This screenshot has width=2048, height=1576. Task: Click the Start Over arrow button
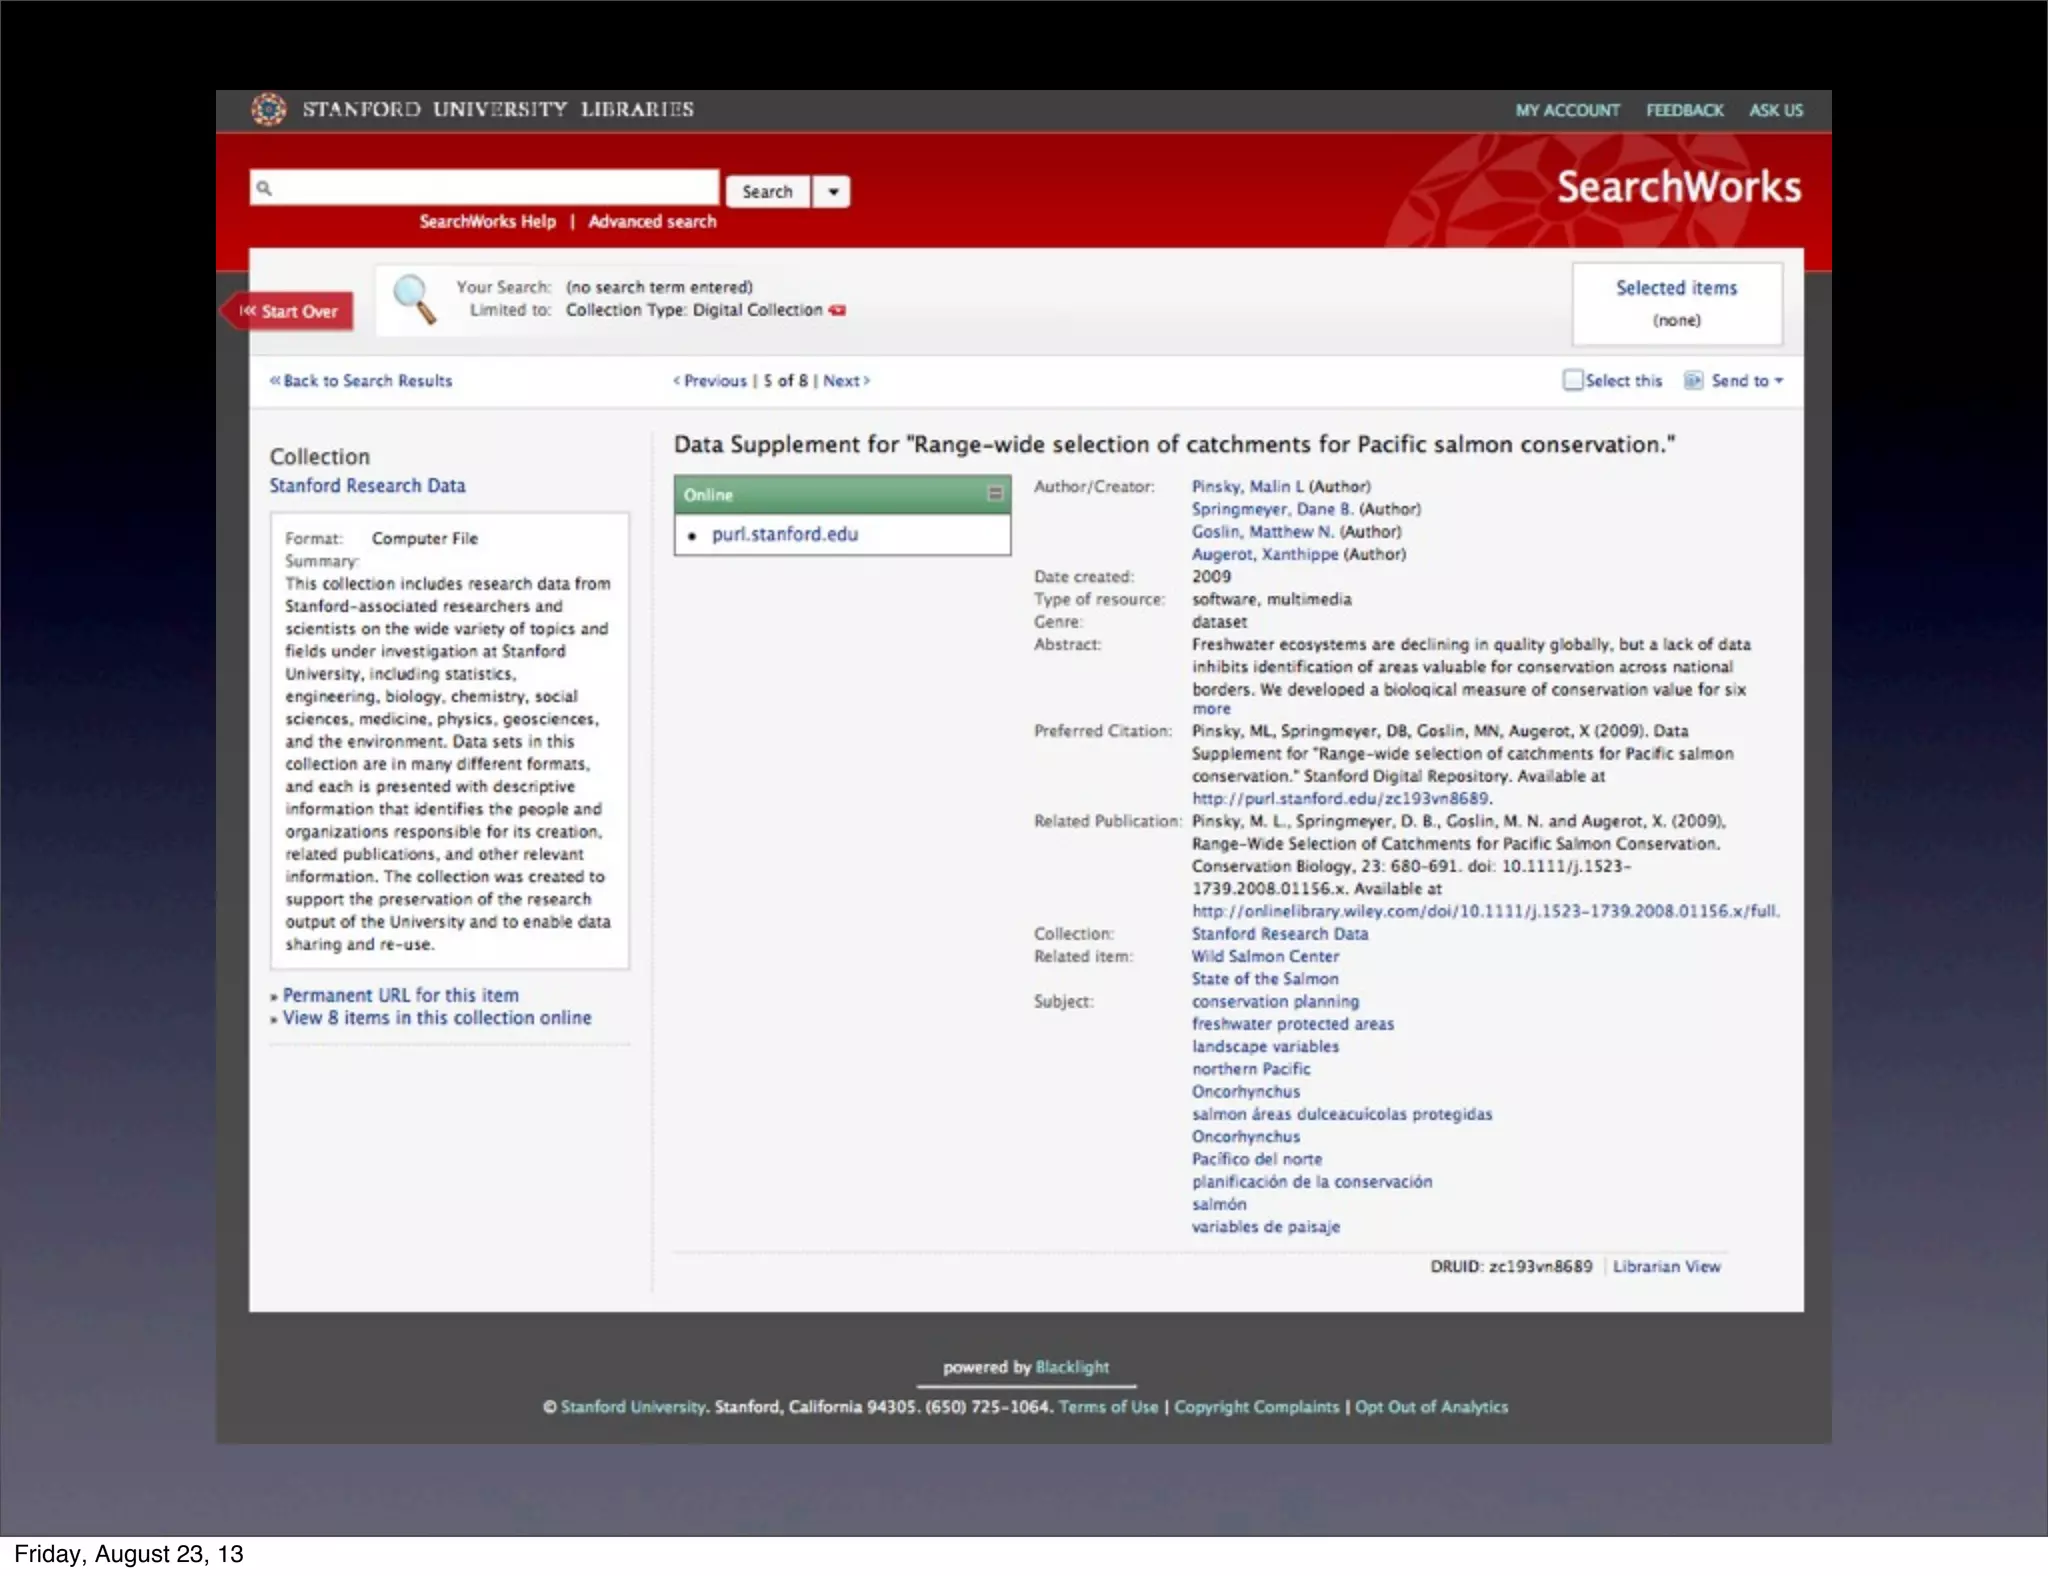pos(289,311)
